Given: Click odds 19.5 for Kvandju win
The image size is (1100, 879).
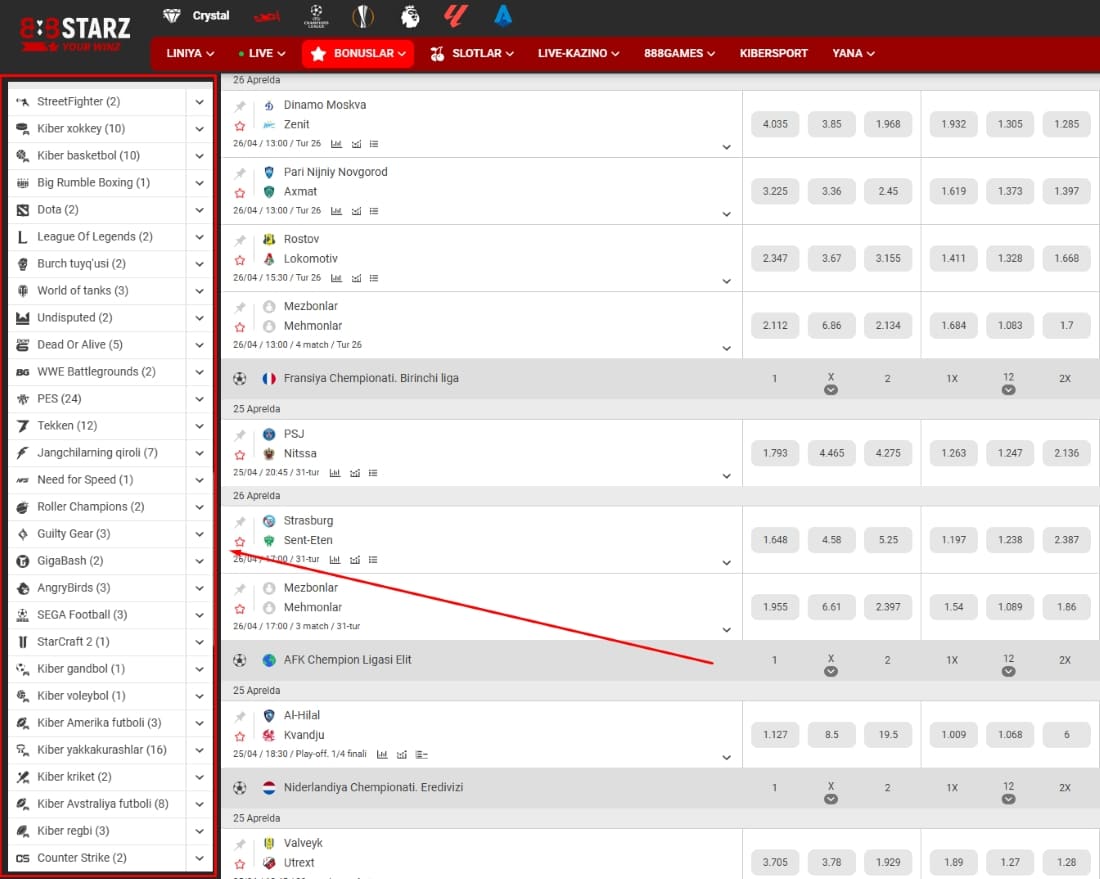Looking at the screenshot, I should point(888,734).
